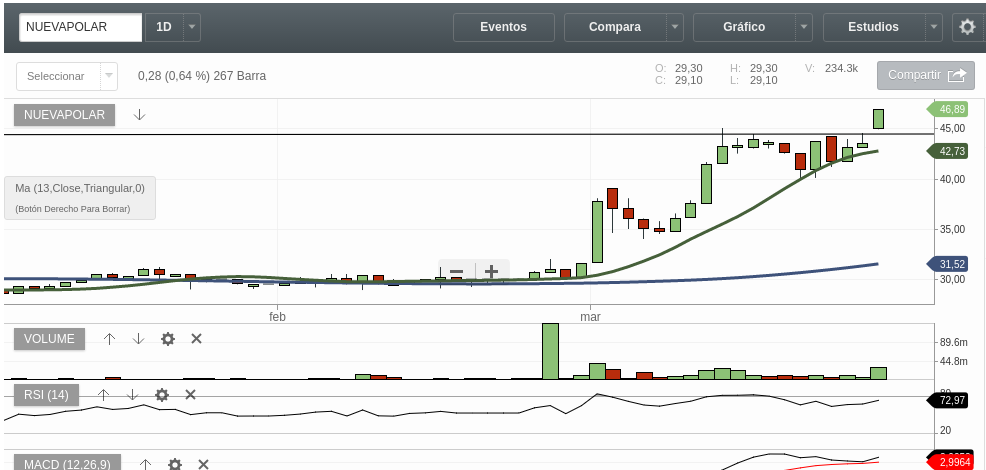Zoom in chart with plus button
Image resolution: width=986 pixels, height=470 pixels.
pyautogui.click(x=491, y=272)
